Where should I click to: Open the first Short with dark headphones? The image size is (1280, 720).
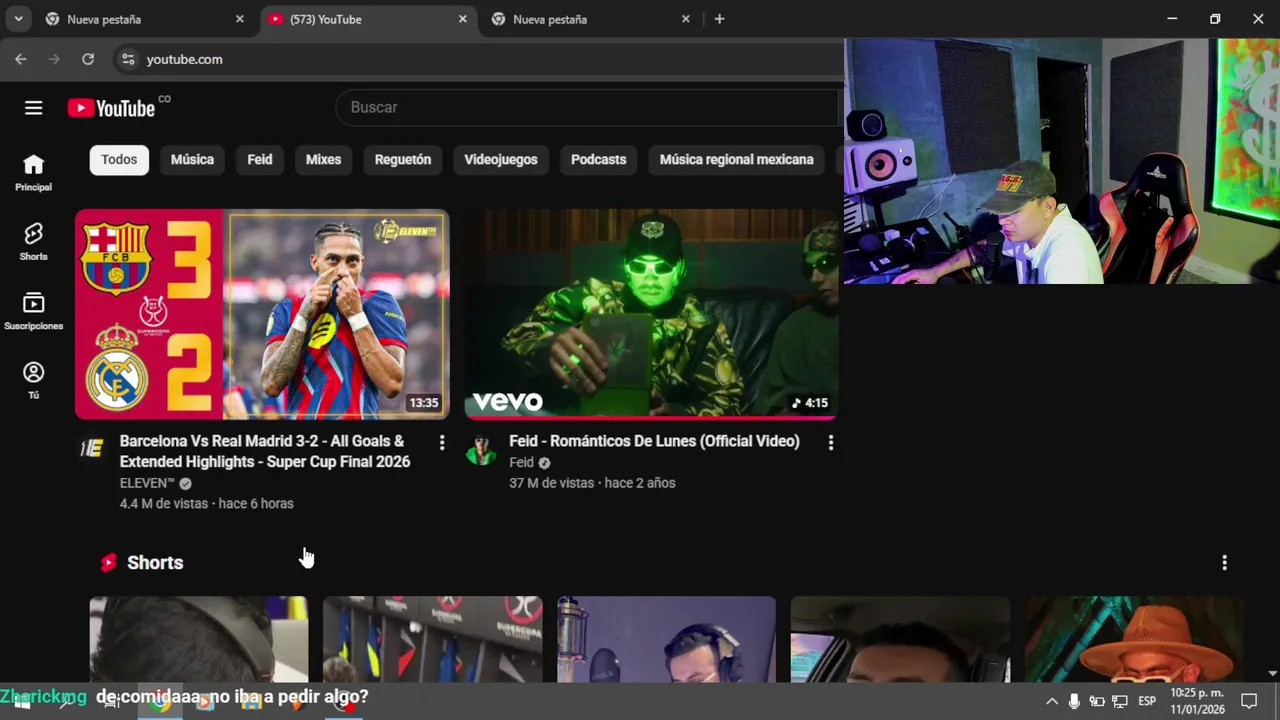(x=199, y=639)
